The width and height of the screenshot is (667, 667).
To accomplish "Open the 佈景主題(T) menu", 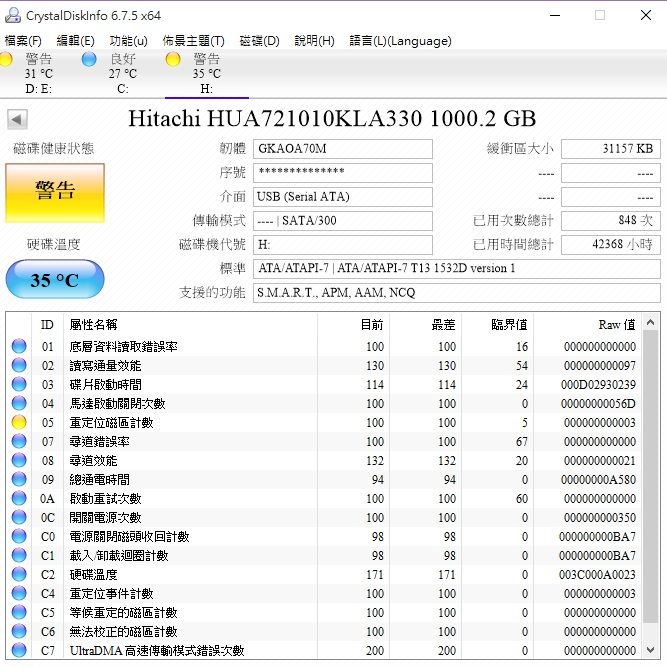I will [194, 41].
